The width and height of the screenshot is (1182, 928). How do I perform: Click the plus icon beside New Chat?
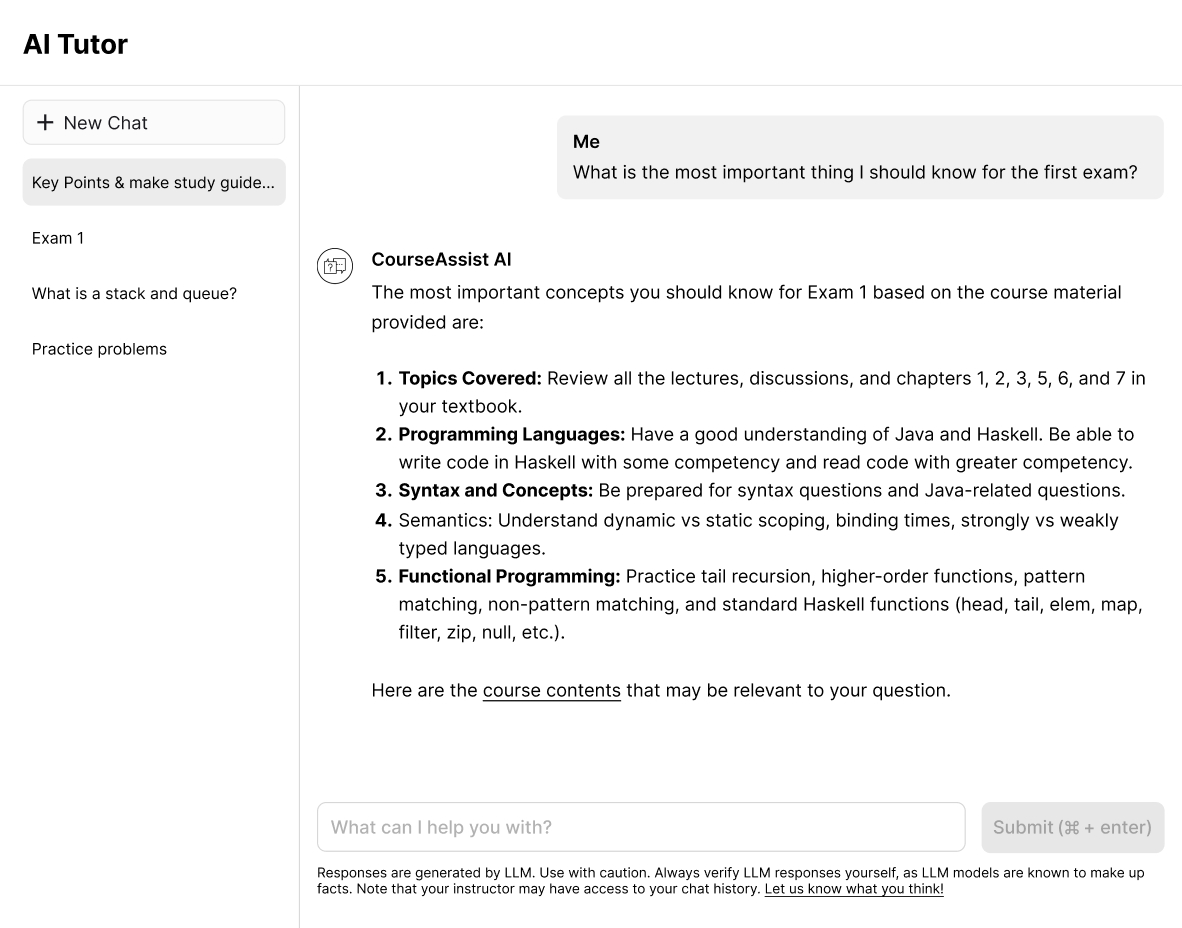[x=45, y=123]
